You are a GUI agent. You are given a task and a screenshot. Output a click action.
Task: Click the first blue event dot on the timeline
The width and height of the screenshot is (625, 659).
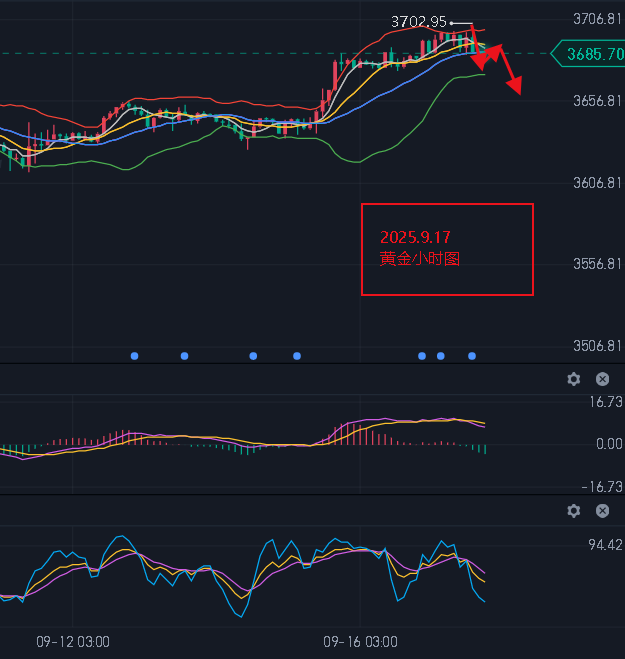pos(134,356)
